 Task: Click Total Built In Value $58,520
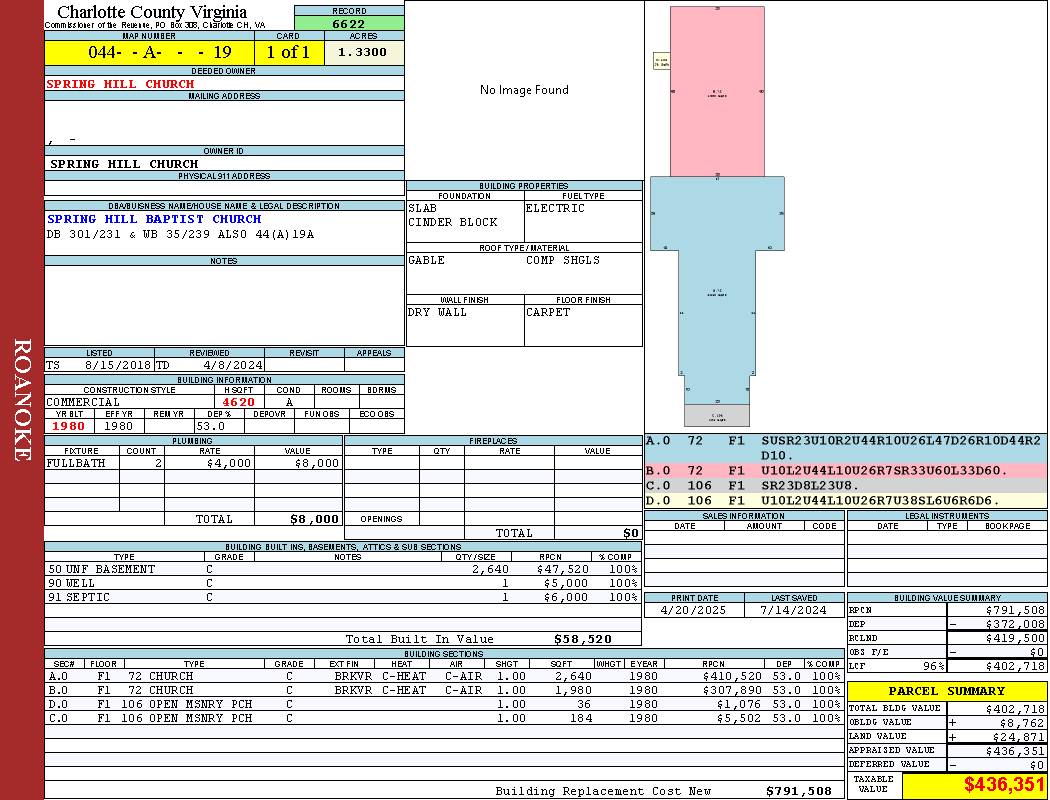point(583,639)
